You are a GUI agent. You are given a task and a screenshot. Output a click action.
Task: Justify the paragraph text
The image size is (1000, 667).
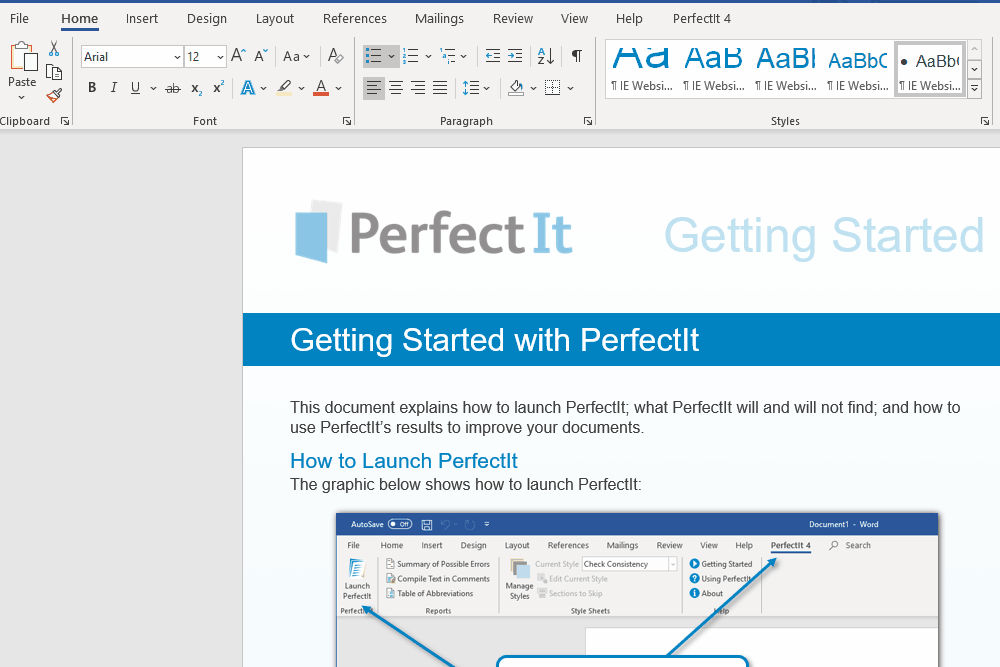pos(440,88)
